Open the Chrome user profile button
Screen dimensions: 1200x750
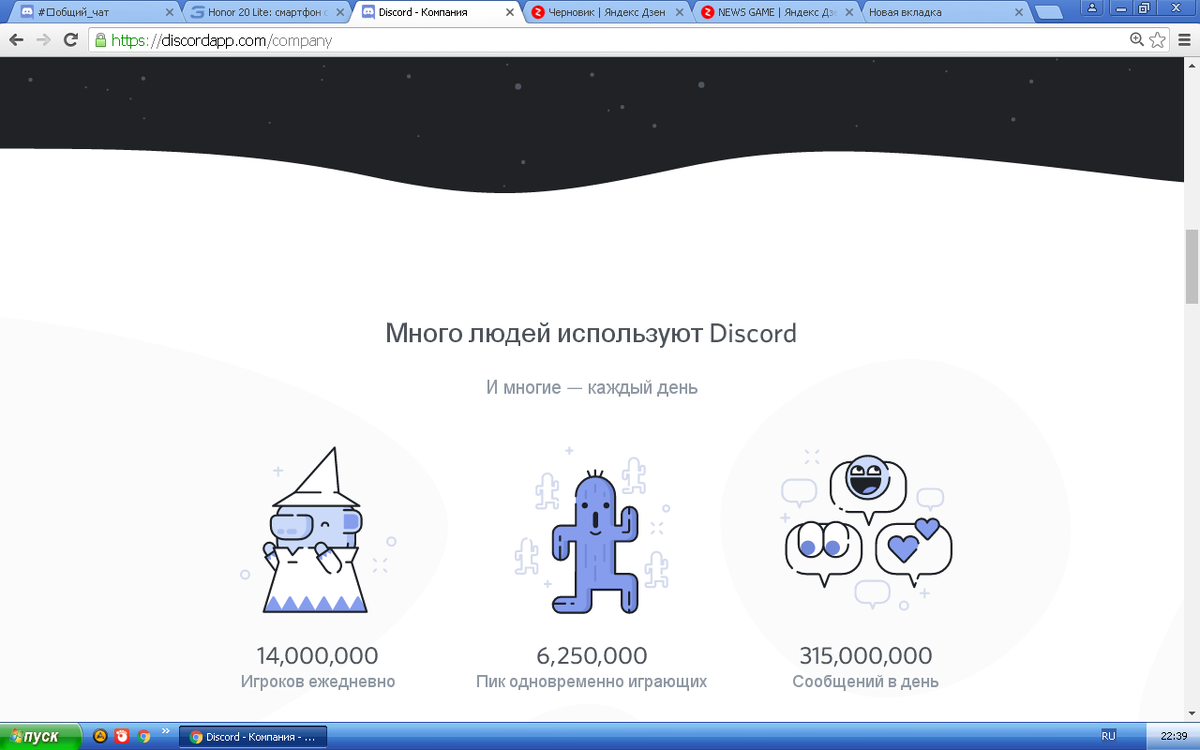(1092, 7)
